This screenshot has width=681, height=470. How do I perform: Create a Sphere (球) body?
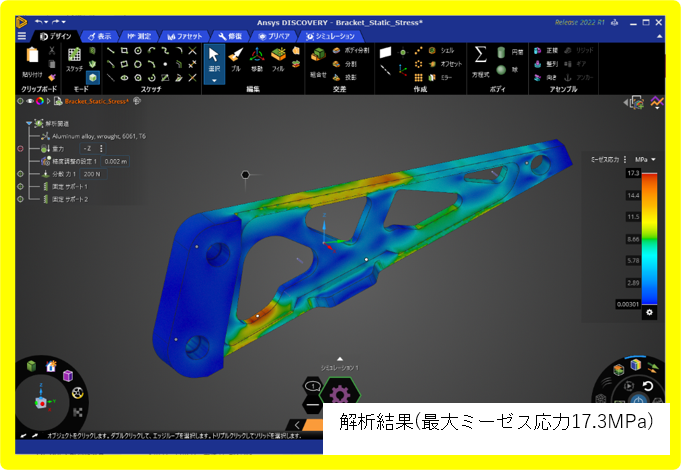point(507,70)
